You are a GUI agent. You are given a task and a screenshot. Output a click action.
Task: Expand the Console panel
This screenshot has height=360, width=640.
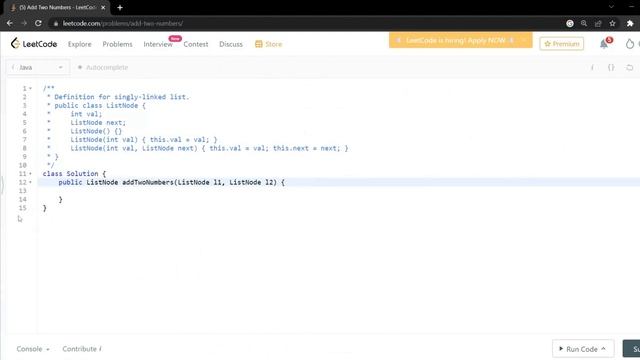[33, 349]
